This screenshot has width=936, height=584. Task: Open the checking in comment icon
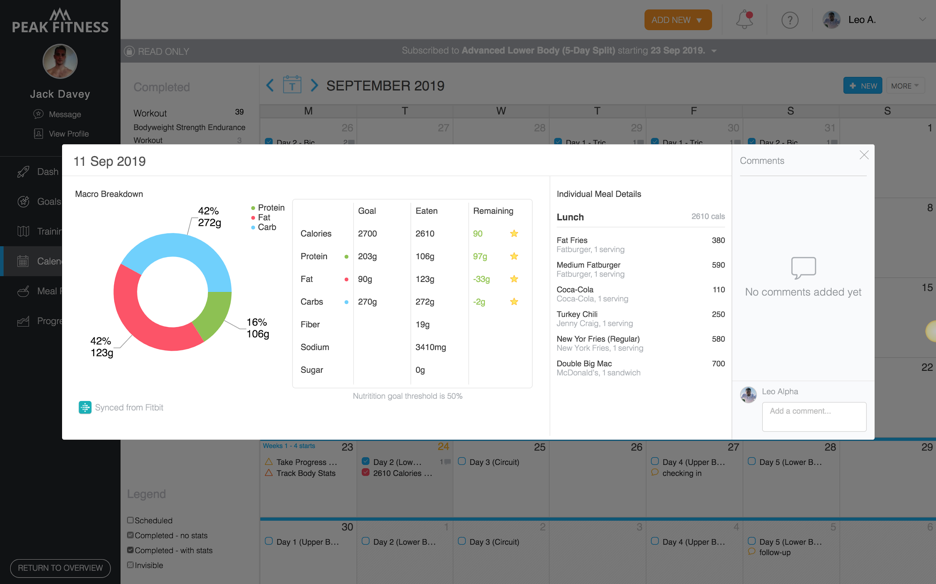(655, 472)
